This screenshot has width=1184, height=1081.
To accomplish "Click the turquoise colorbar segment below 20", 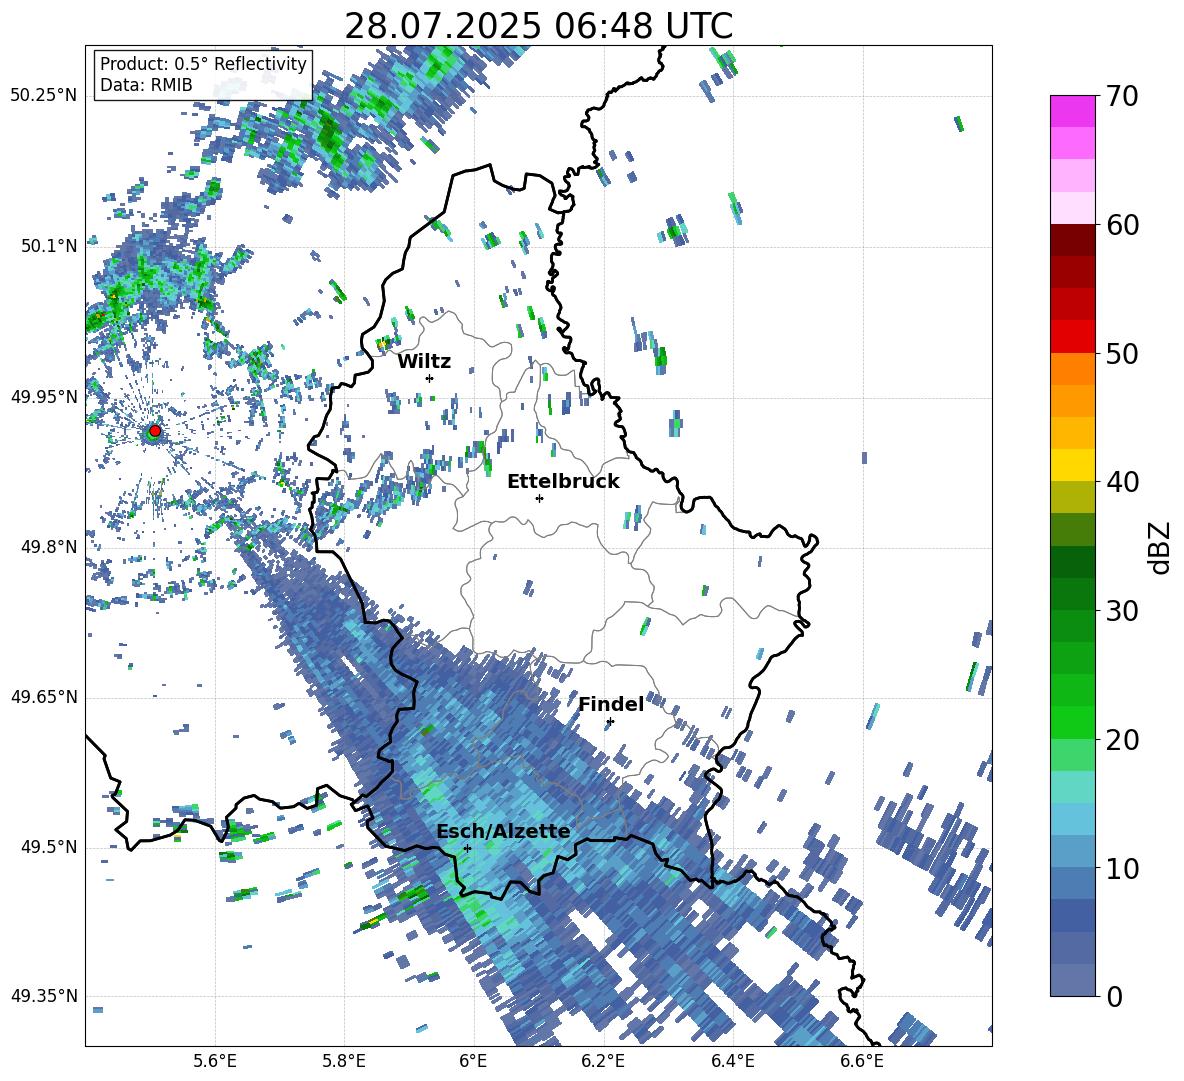I will (x=1072, y=787).
